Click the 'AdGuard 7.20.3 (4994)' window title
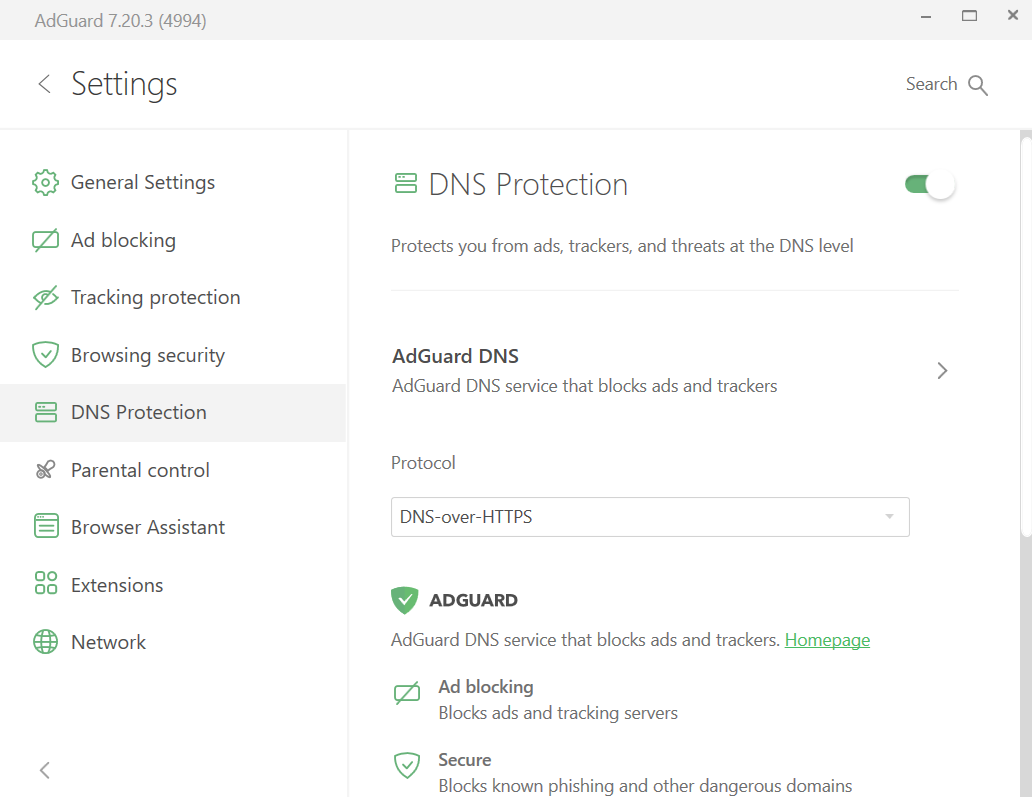 (120, 20)
